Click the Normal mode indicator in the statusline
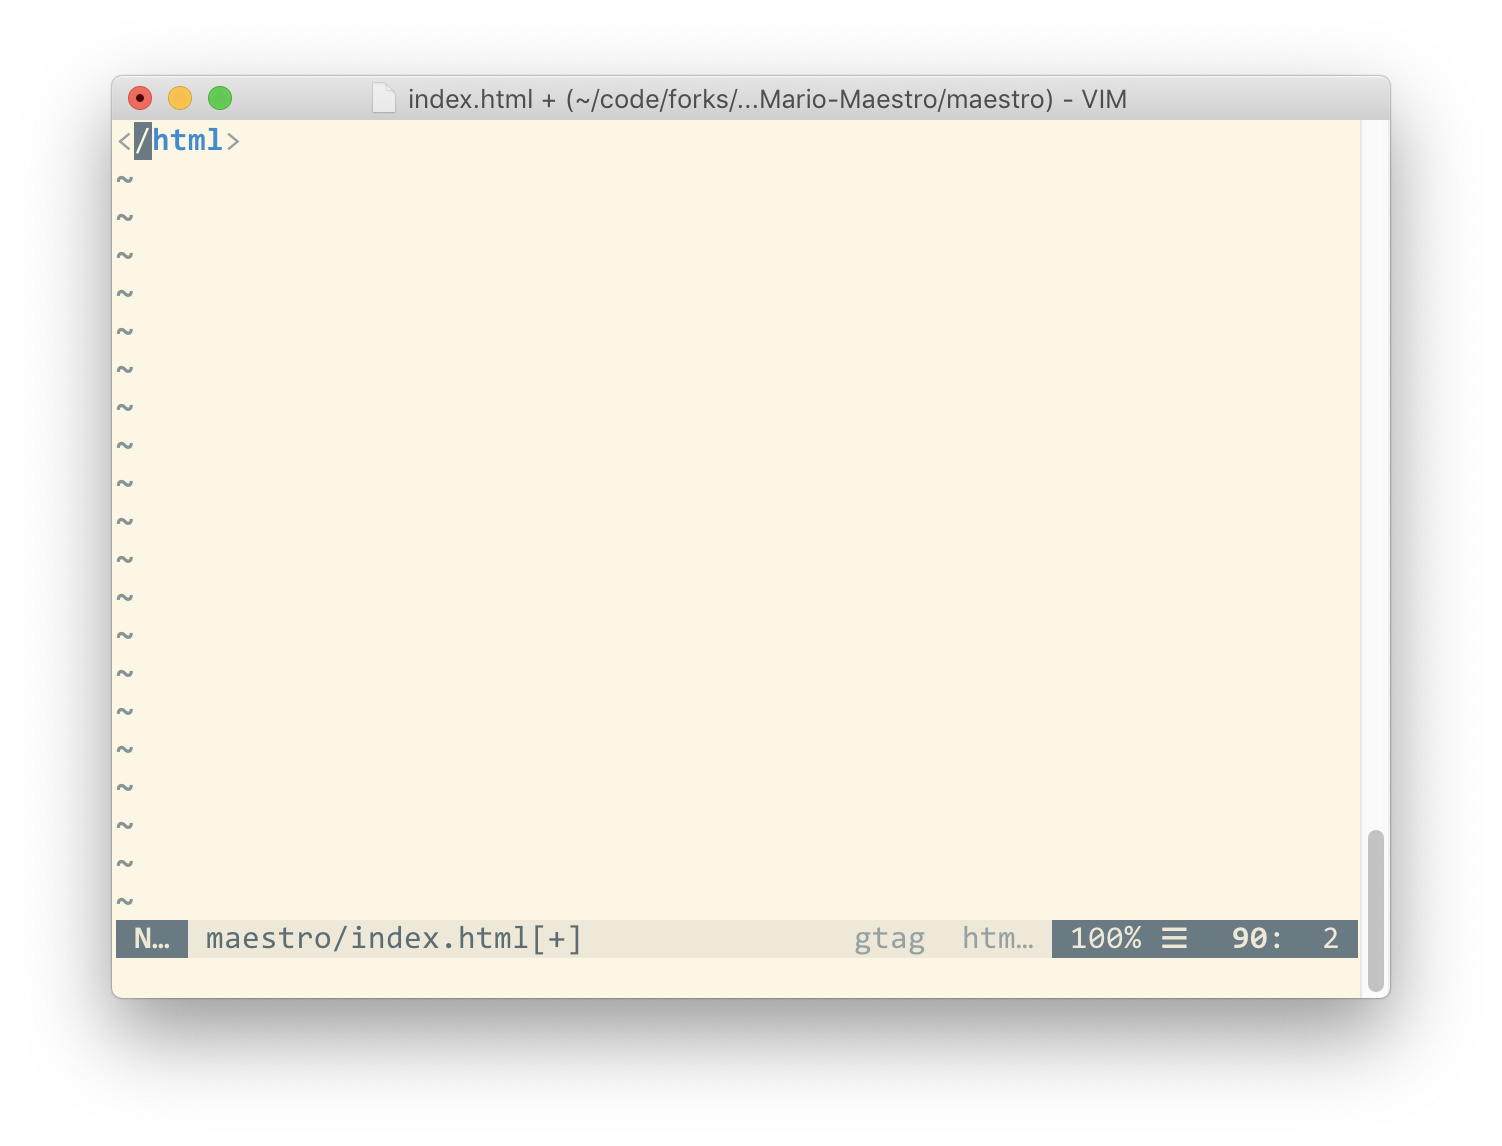 [152, 938]
